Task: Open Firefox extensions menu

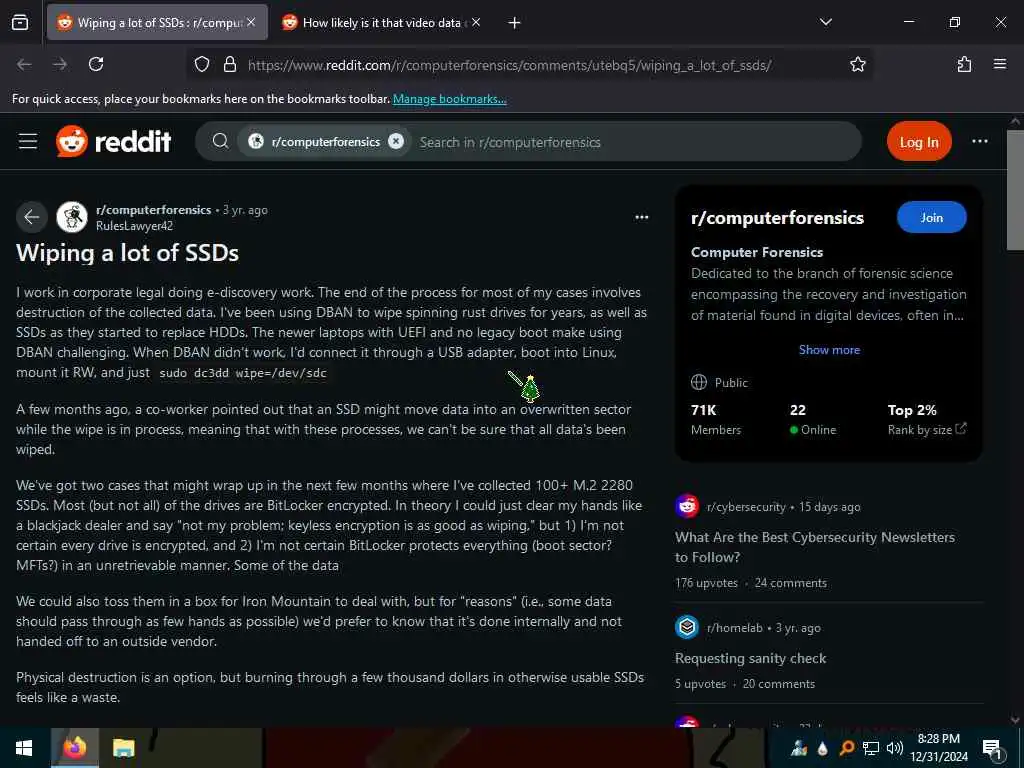Action: (x=964, y=64)
